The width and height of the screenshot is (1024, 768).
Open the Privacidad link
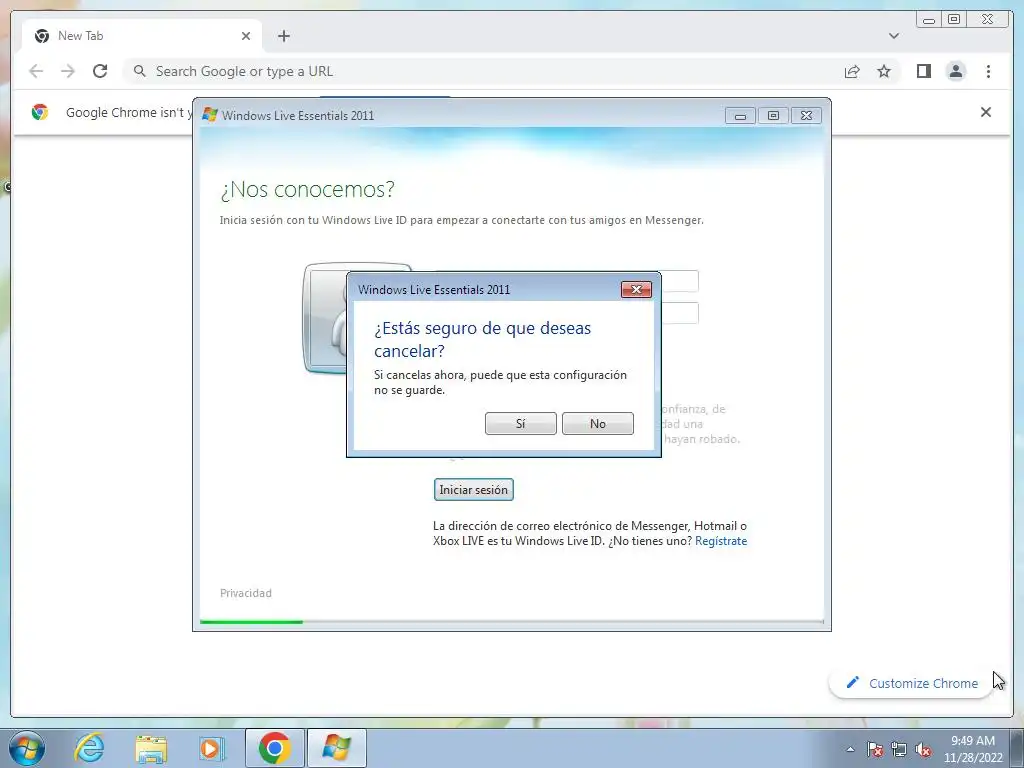(x=246, y=593)
